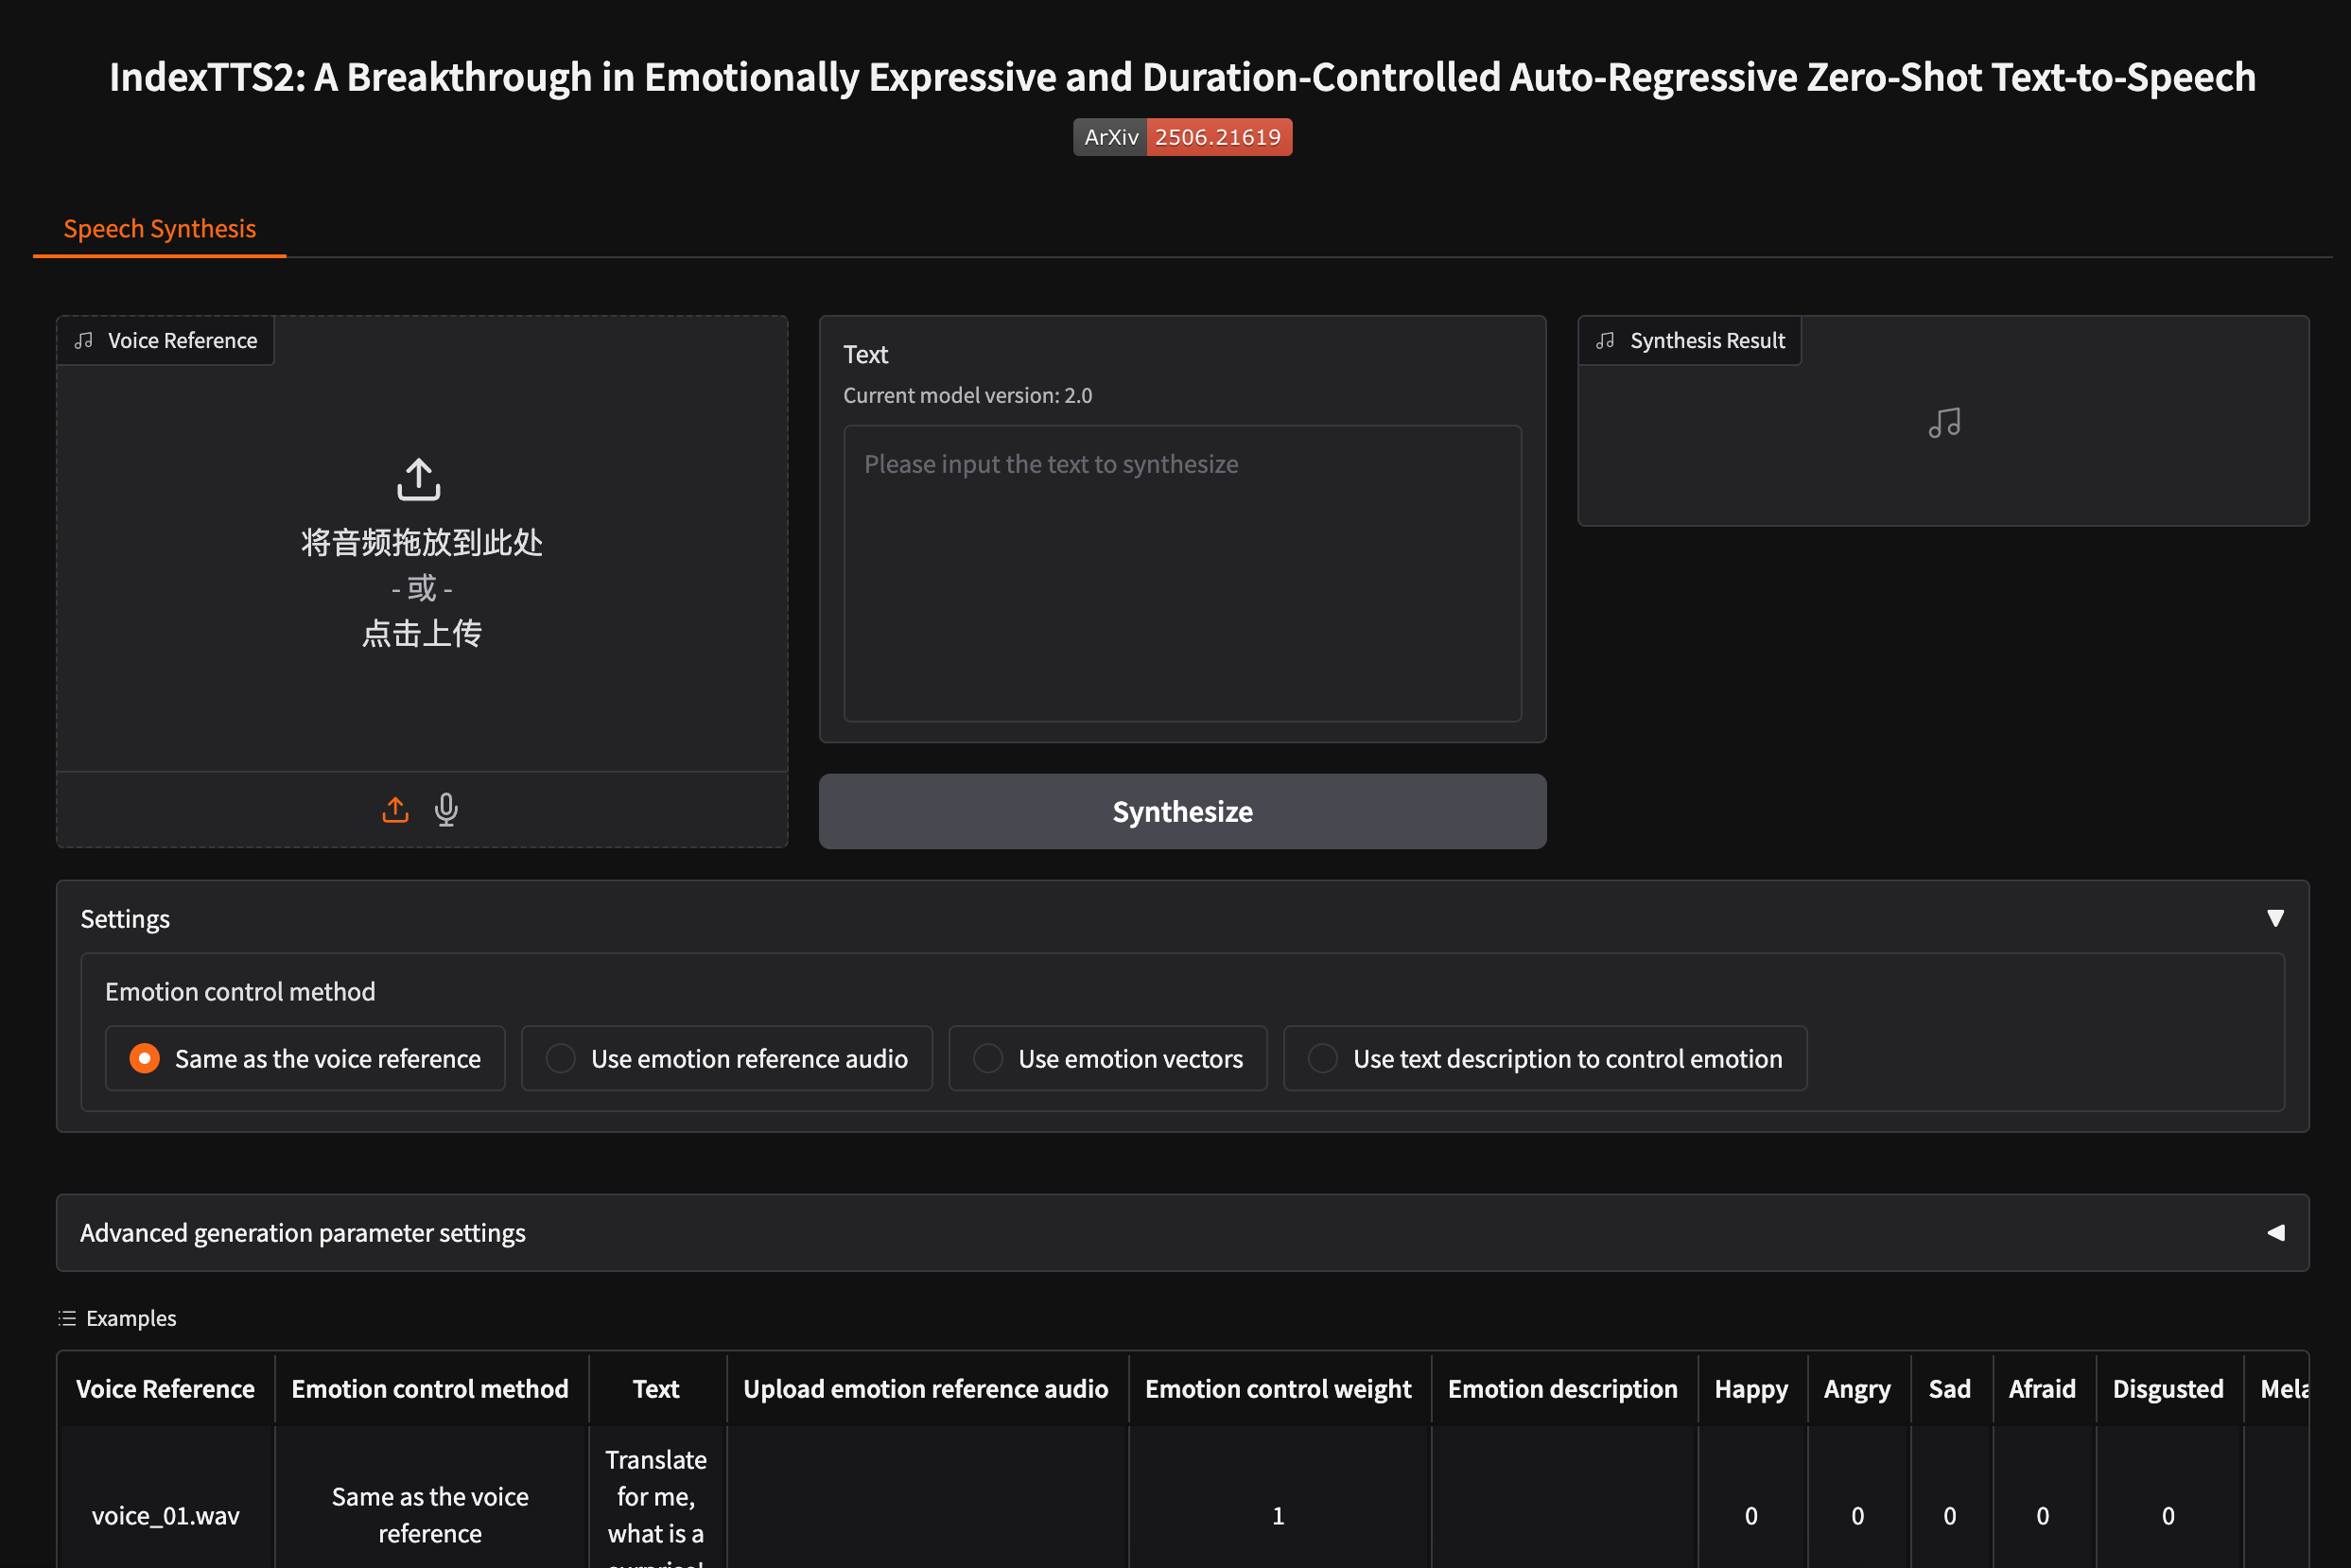
Task: Select Same as the voice reference option
Action: pos(145,1058)
